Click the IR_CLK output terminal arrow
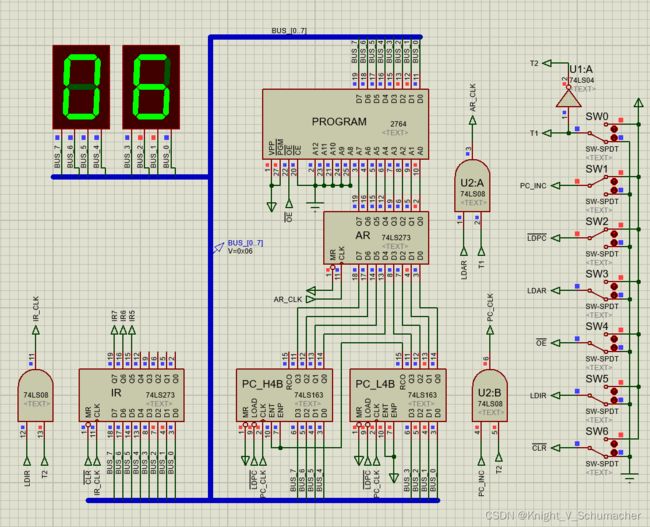 [x=36, y=330]
